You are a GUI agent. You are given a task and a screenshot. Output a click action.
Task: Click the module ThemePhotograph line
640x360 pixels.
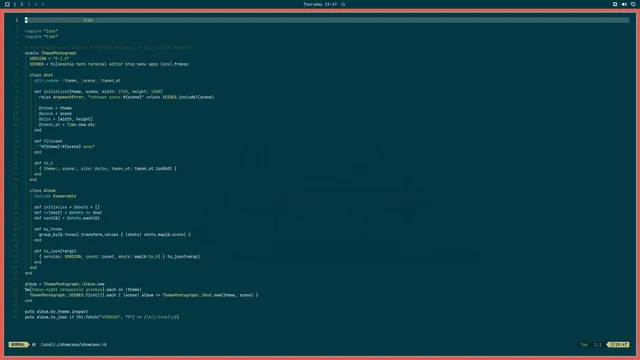point(51,53)
